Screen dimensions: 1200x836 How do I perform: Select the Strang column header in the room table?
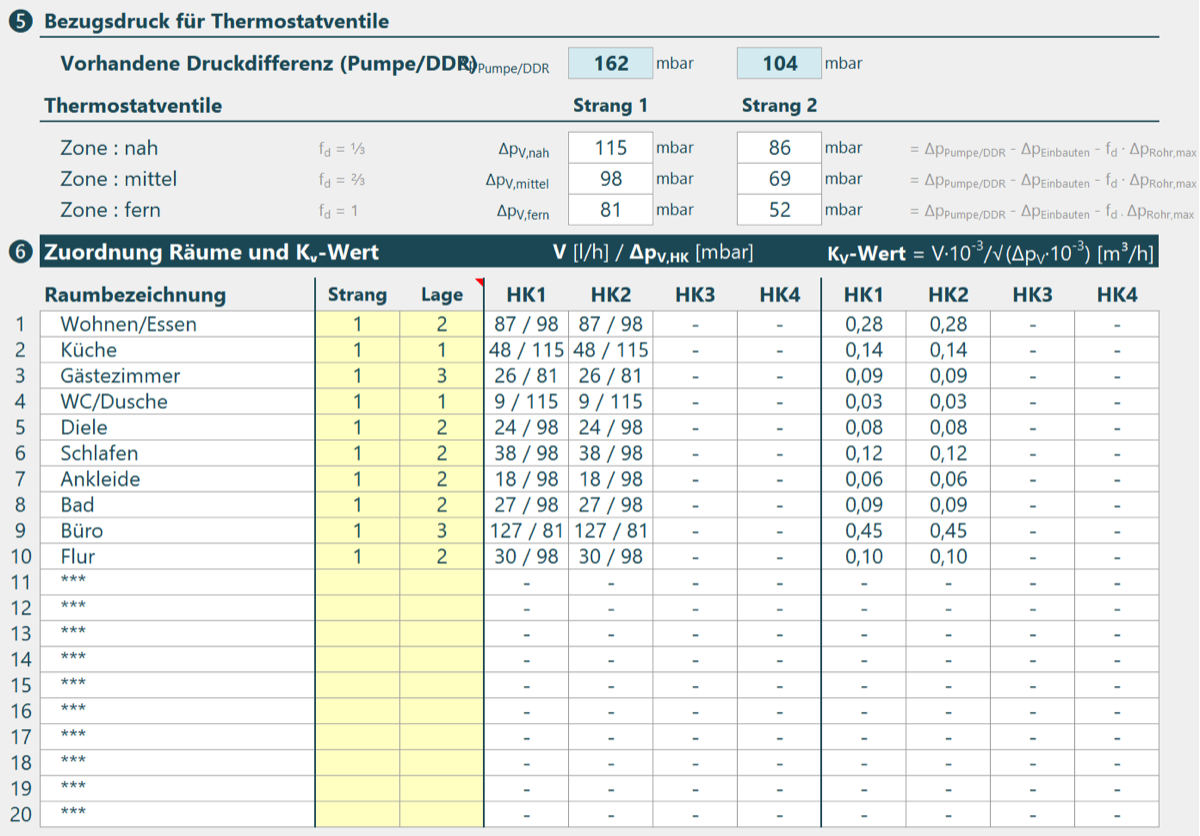[x=358, y=295]
